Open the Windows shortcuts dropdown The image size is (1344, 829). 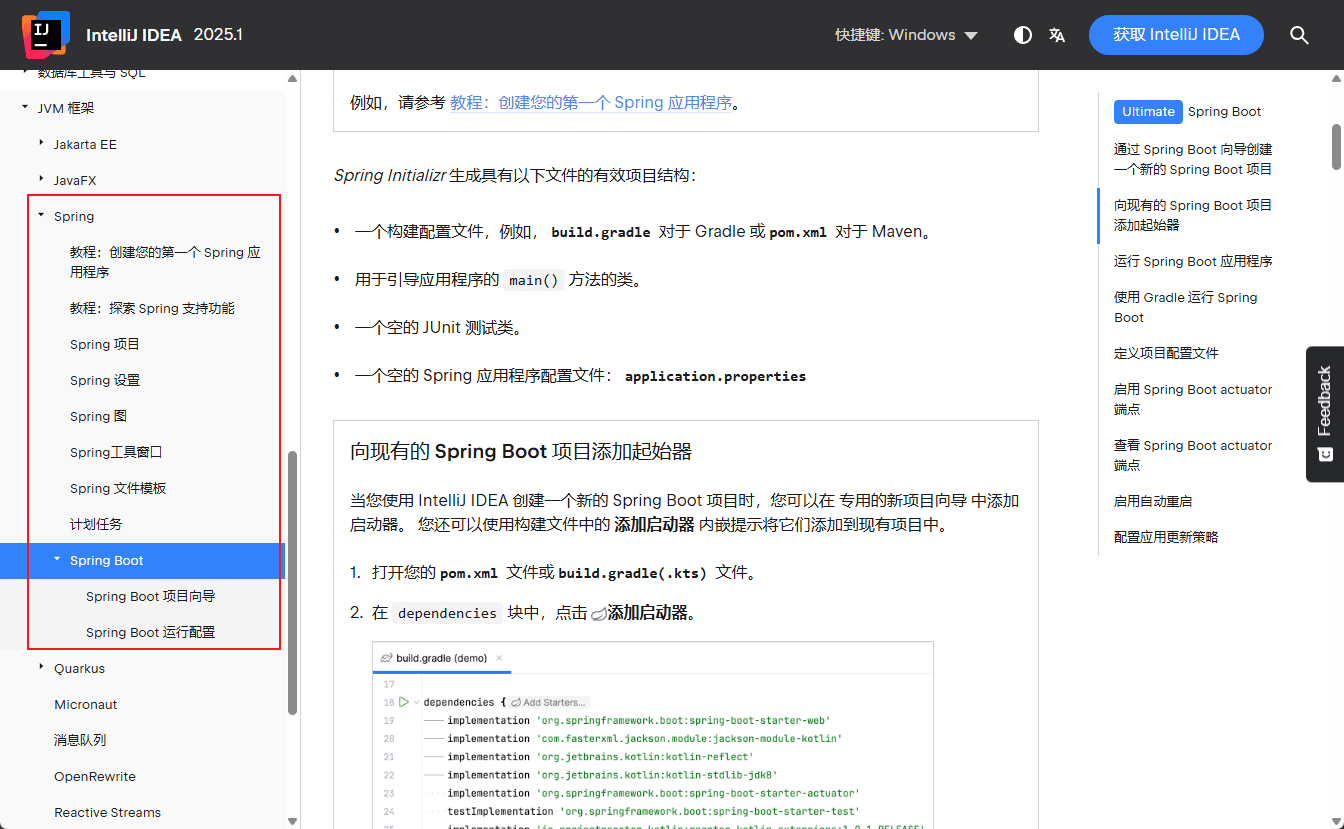[907, 35]
